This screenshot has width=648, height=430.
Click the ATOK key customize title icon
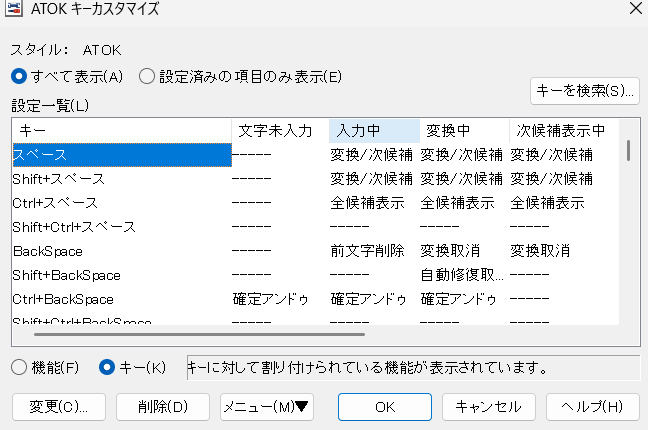pyautogui.click(x=13, y=8)
